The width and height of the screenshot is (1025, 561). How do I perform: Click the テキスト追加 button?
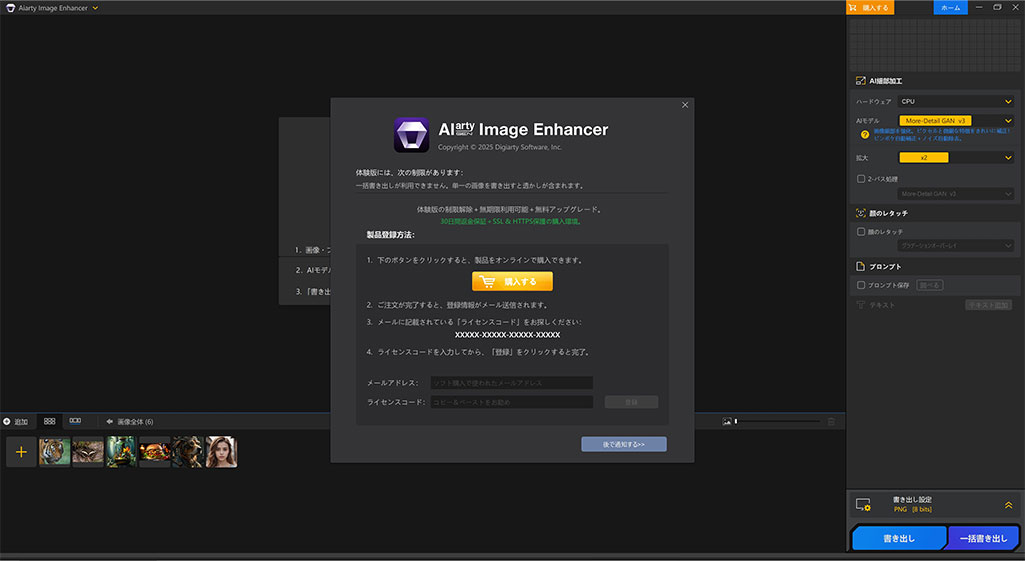pyautogui.click(x=988, y=305)
